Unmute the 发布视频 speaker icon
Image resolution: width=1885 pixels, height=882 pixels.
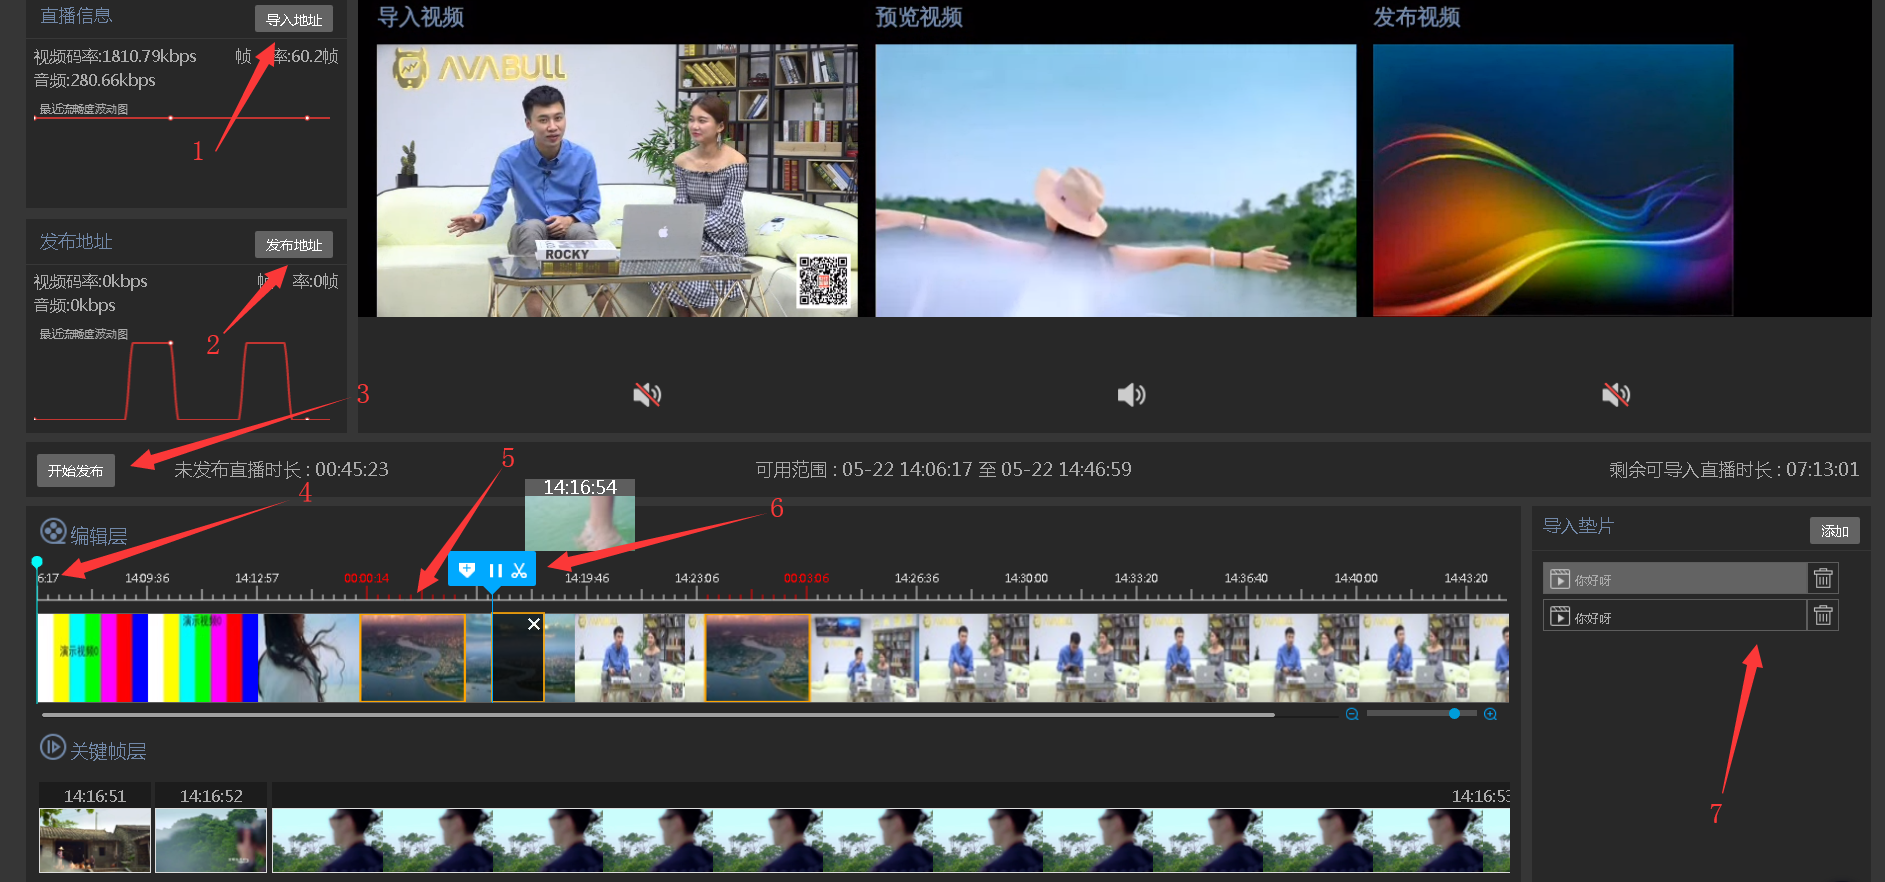(x=1616, y=394)
